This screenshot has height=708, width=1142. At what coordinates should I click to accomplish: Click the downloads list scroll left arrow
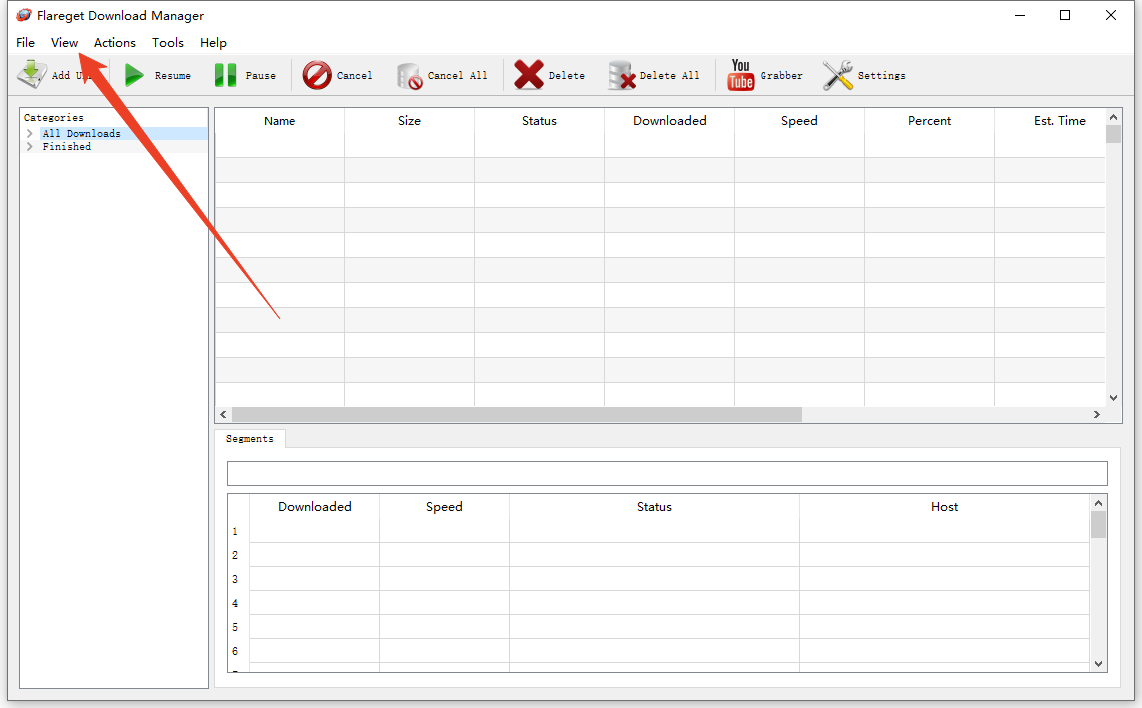[224, 414]
